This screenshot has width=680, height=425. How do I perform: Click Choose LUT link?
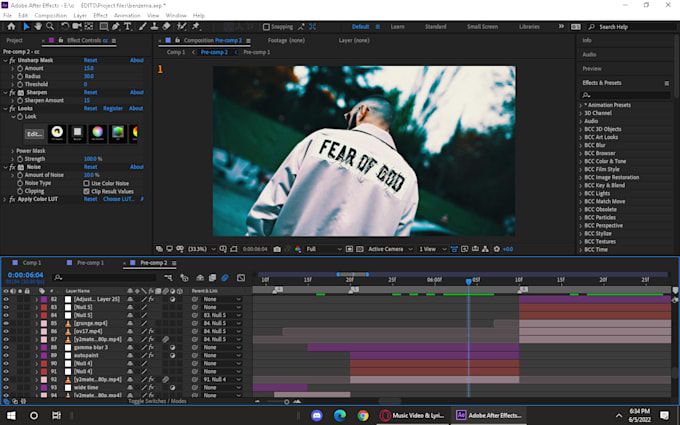118,199
